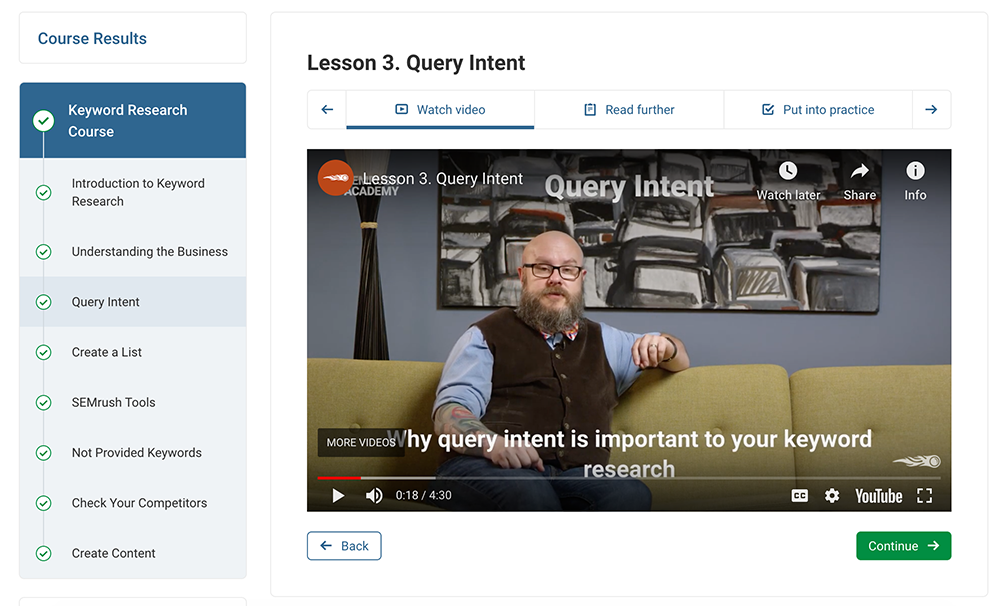Seek along the video progress bar
The width and height of the screenshot is (1000, 606).
click(629, 477)
